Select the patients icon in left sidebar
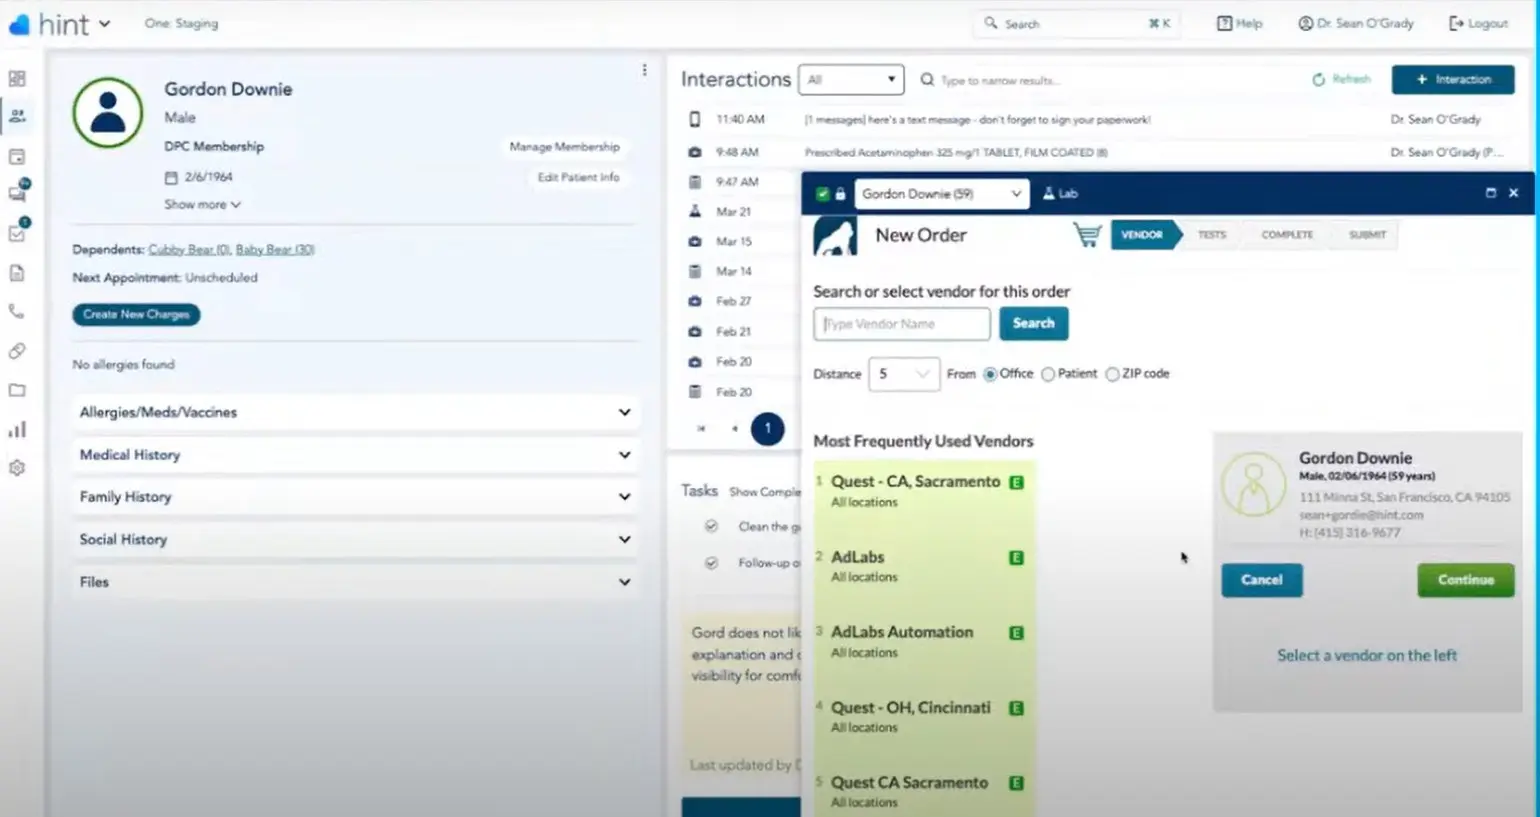This screenshot has height=817, width=1540. coord(18,115)
